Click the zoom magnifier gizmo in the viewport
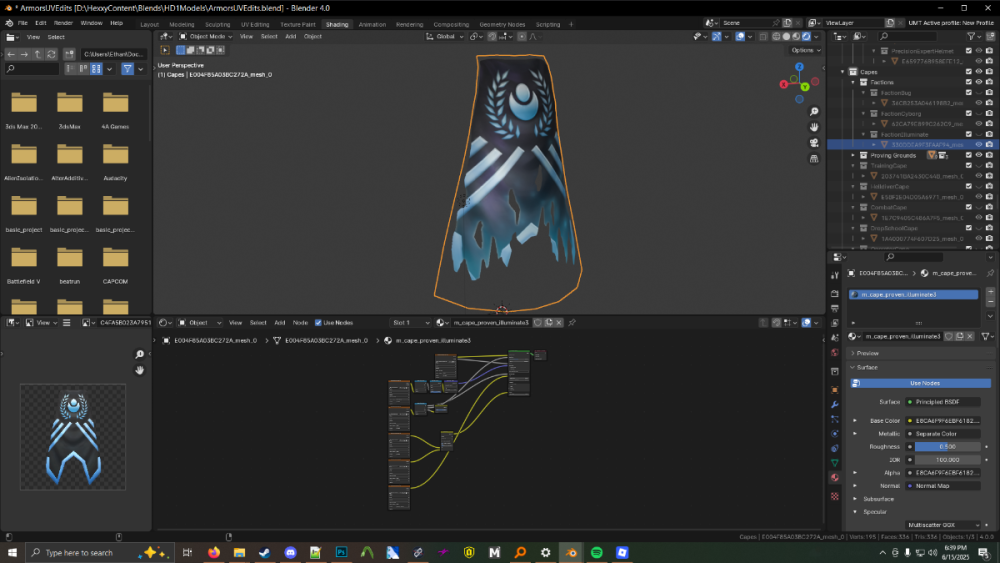Image resolution: width=1000 pixels, height=563 pixels. (x=815, y=111)
